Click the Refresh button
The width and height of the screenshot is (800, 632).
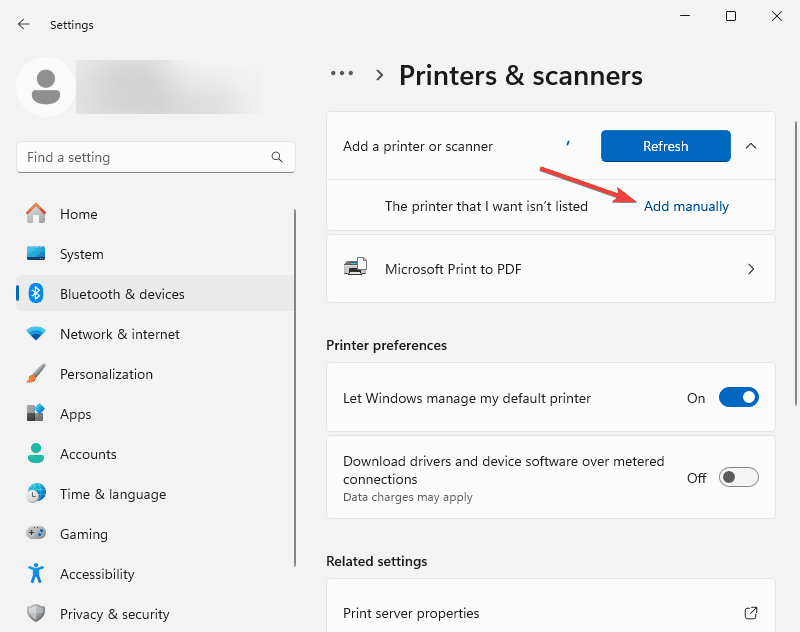coord(665,146)
